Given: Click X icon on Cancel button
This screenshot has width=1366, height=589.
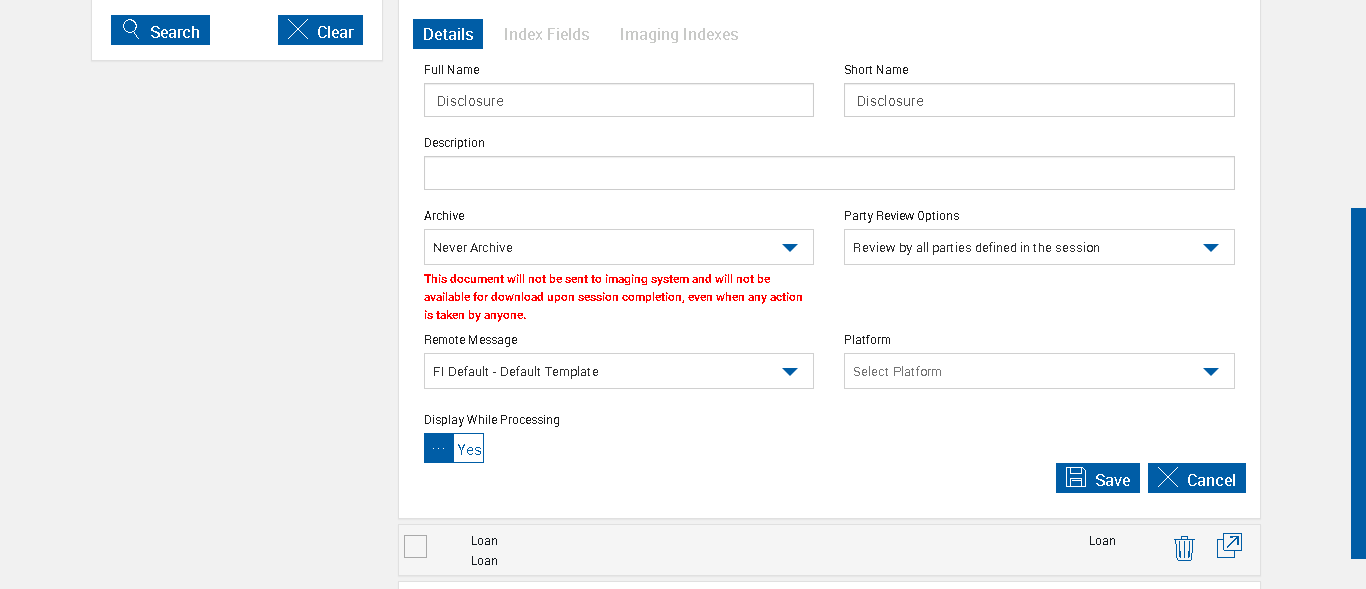Looking at the screenshot, I should tap(1168, 478).
